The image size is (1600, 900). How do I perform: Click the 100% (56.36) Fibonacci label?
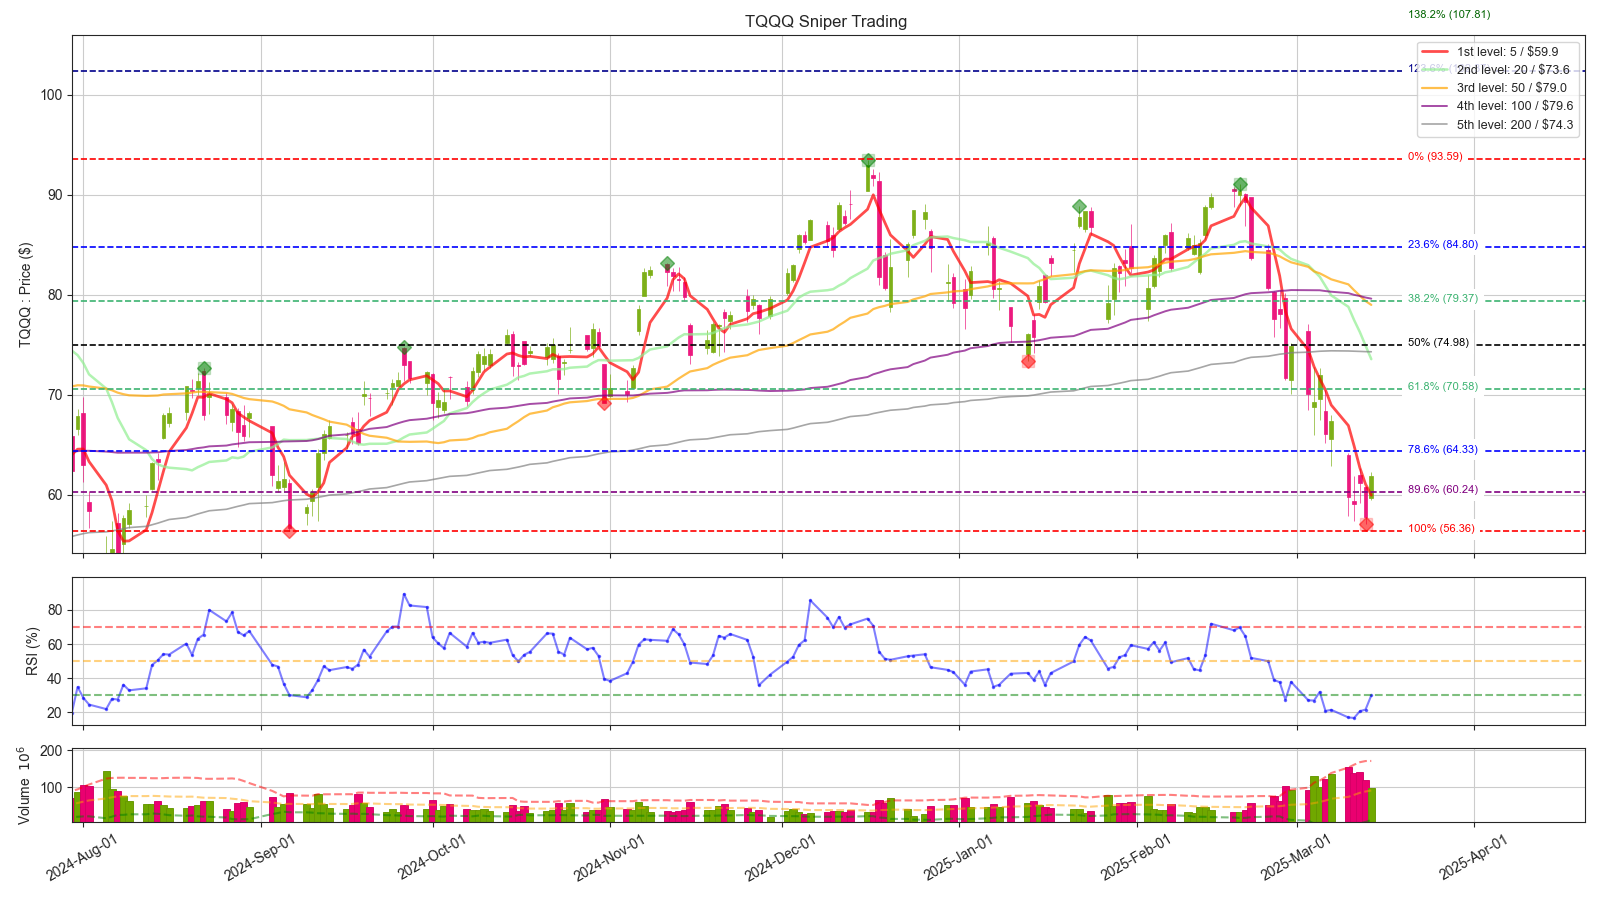(x=1441, y=529)
